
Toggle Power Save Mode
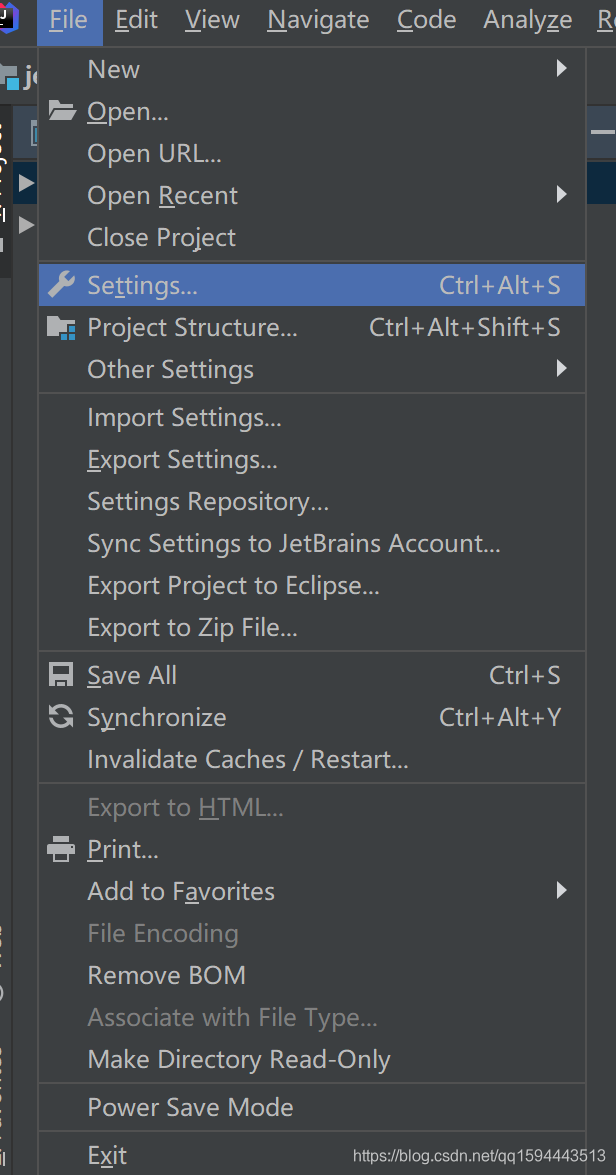tap(190, 1107)
